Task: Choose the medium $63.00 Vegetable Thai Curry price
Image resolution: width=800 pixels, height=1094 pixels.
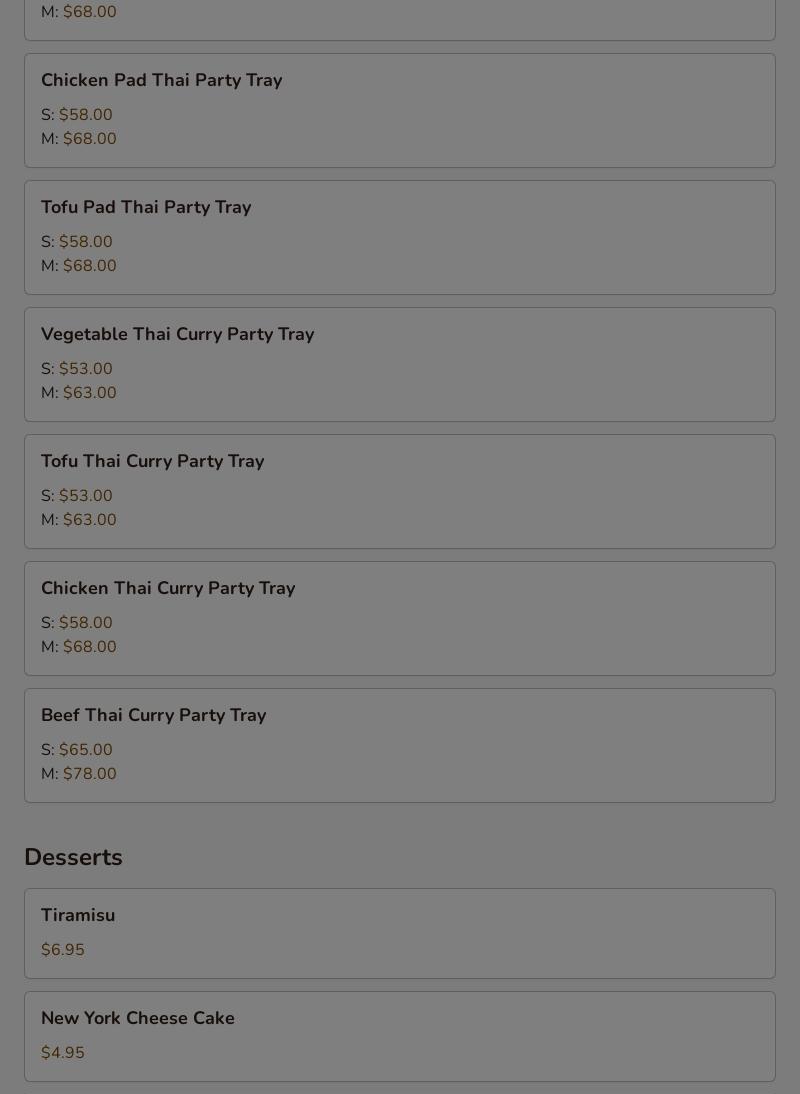Action: pyautogui.click(x=89, y=393)
